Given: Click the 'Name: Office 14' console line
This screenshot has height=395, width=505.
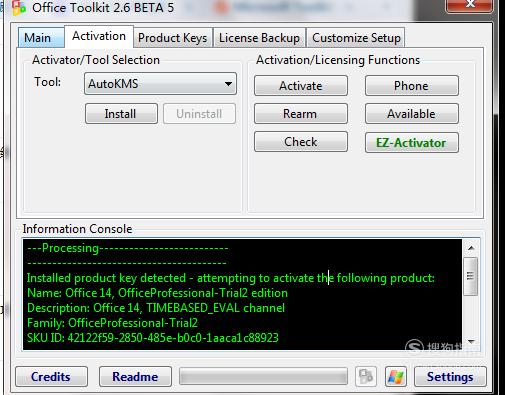Looking at the screenshot, I should point(157,293).
